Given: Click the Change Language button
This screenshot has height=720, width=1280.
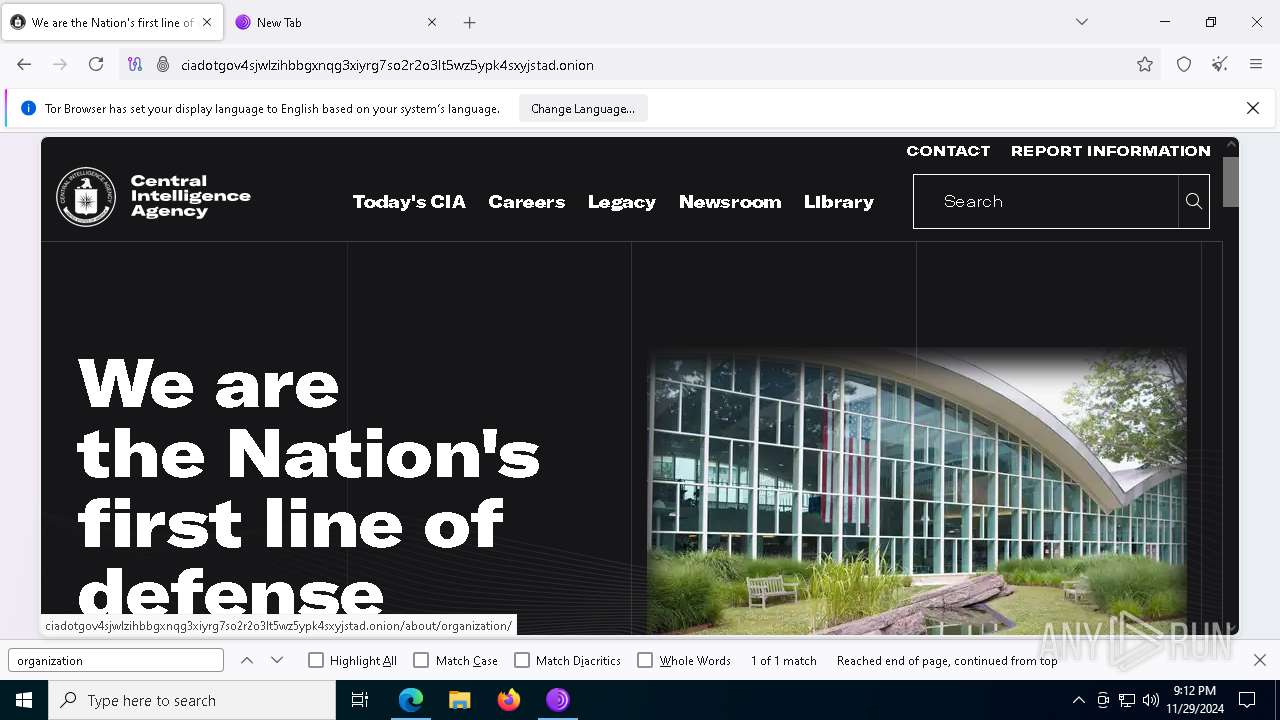Looking at the screenshot, I should tap(583, 108).
